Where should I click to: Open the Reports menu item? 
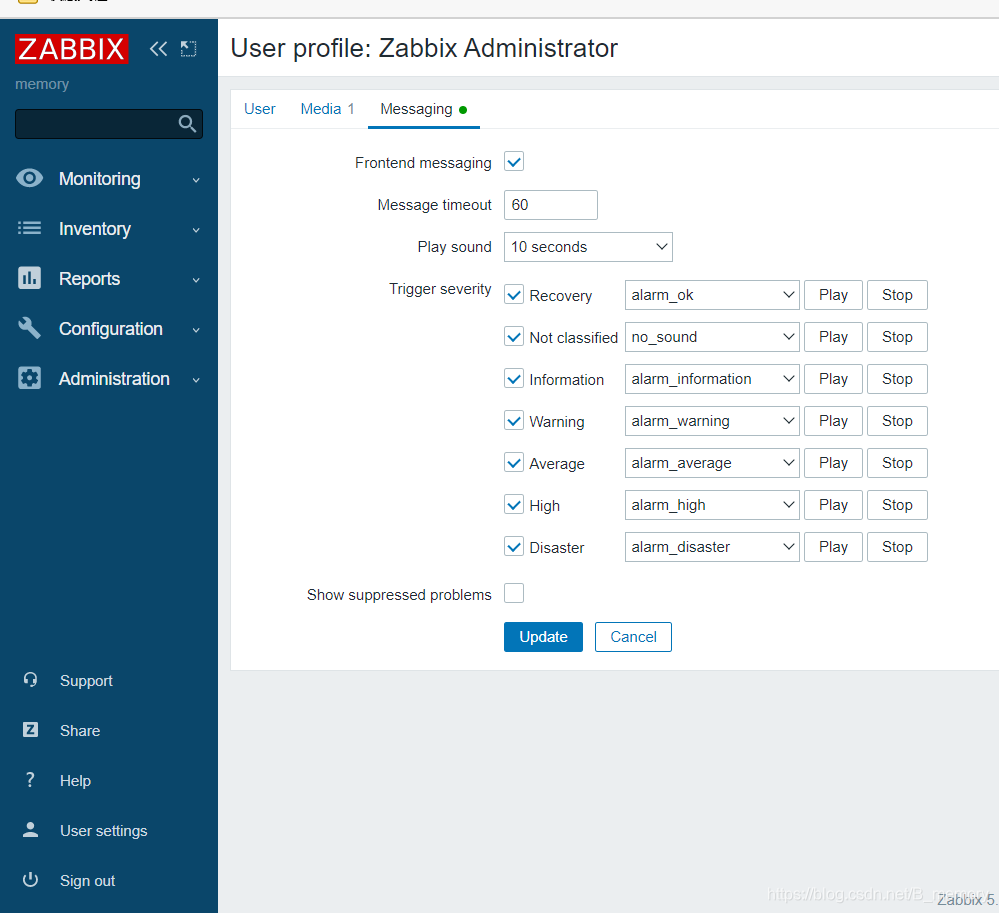(x=109, y=278)
